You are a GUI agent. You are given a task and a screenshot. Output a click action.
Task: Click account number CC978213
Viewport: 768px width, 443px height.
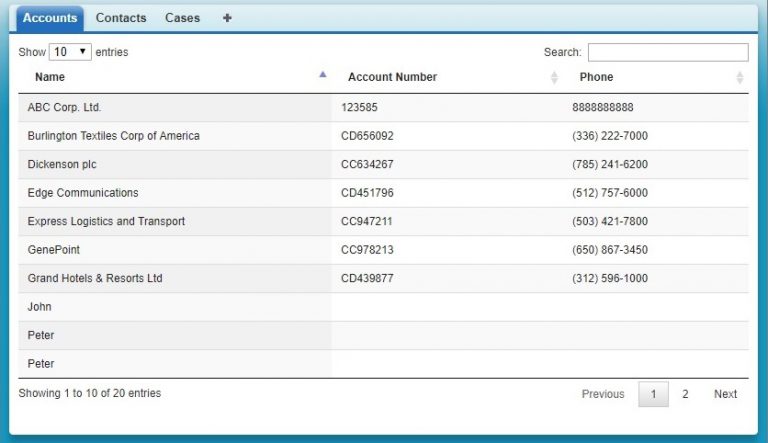[367, 249]
